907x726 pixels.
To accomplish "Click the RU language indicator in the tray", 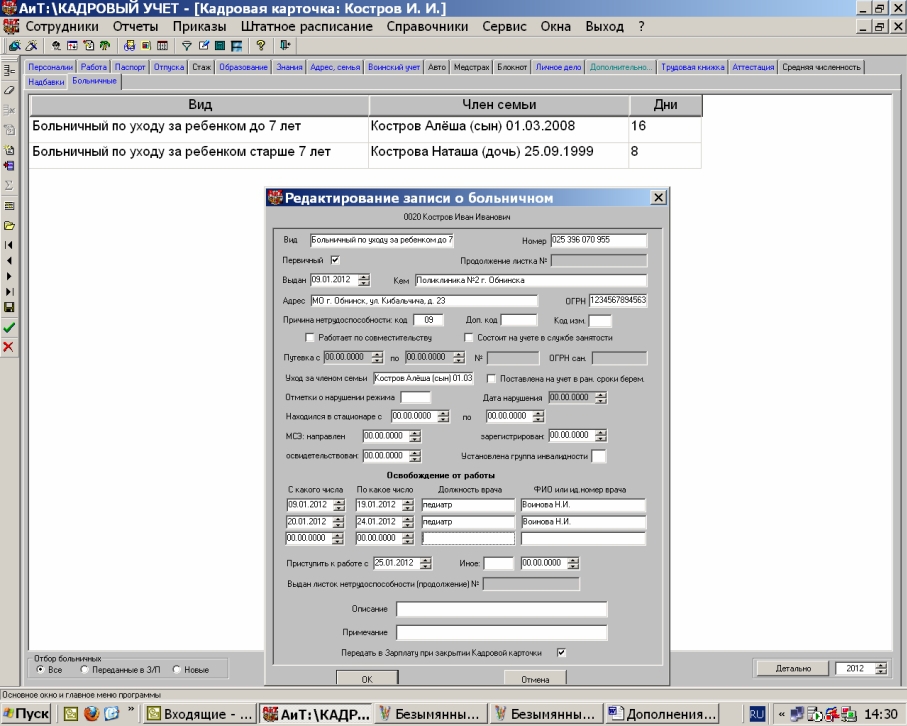I will (757, 714).
